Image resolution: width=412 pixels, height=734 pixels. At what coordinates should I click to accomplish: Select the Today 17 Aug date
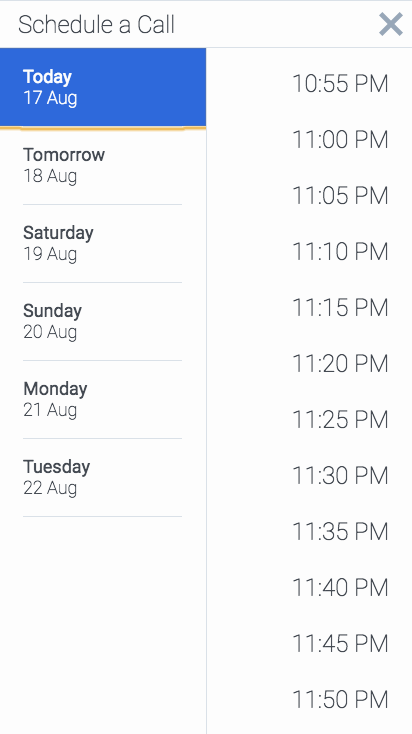[103, 88]
